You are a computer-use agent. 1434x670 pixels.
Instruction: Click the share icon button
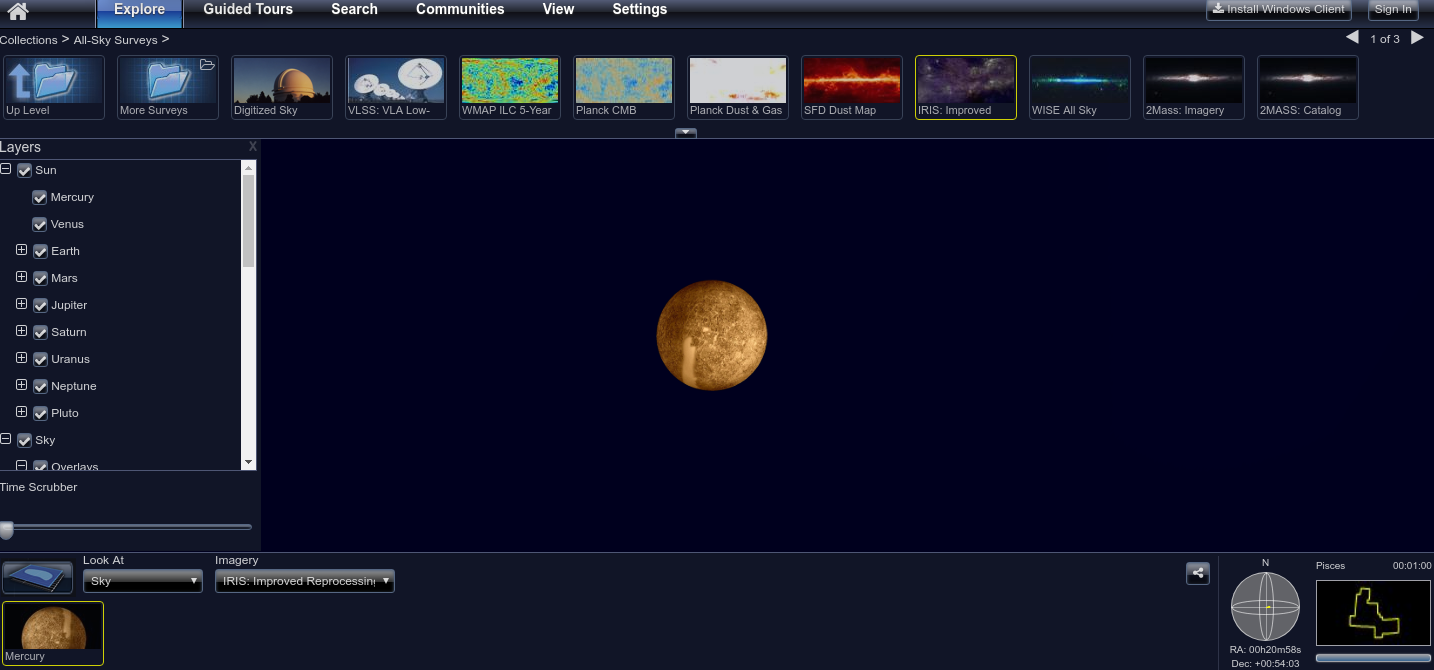pyautogui.click(x=1197, y=573)
